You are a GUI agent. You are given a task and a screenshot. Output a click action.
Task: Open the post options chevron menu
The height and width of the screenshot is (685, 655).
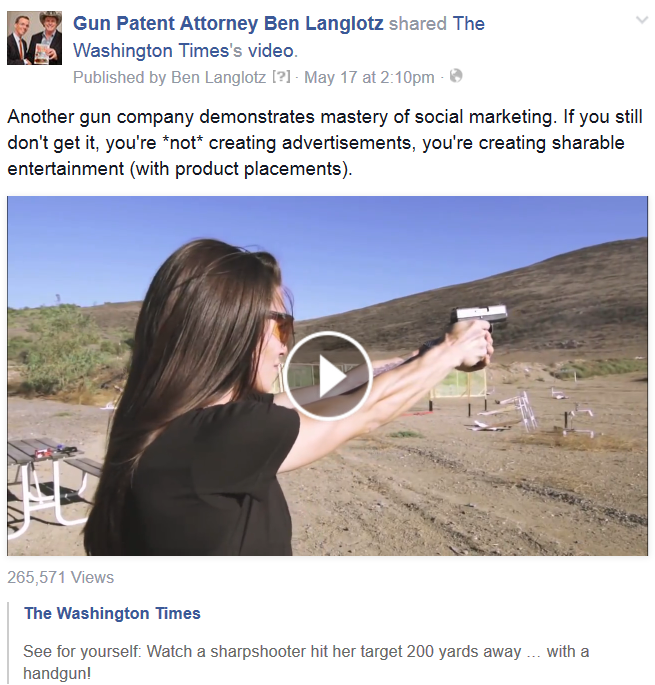point(641,20)
